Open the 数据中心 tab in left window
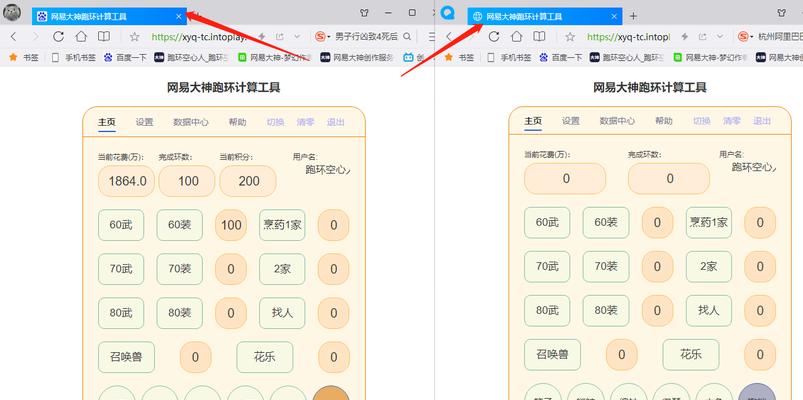803x400 pixels. point(191,122)
